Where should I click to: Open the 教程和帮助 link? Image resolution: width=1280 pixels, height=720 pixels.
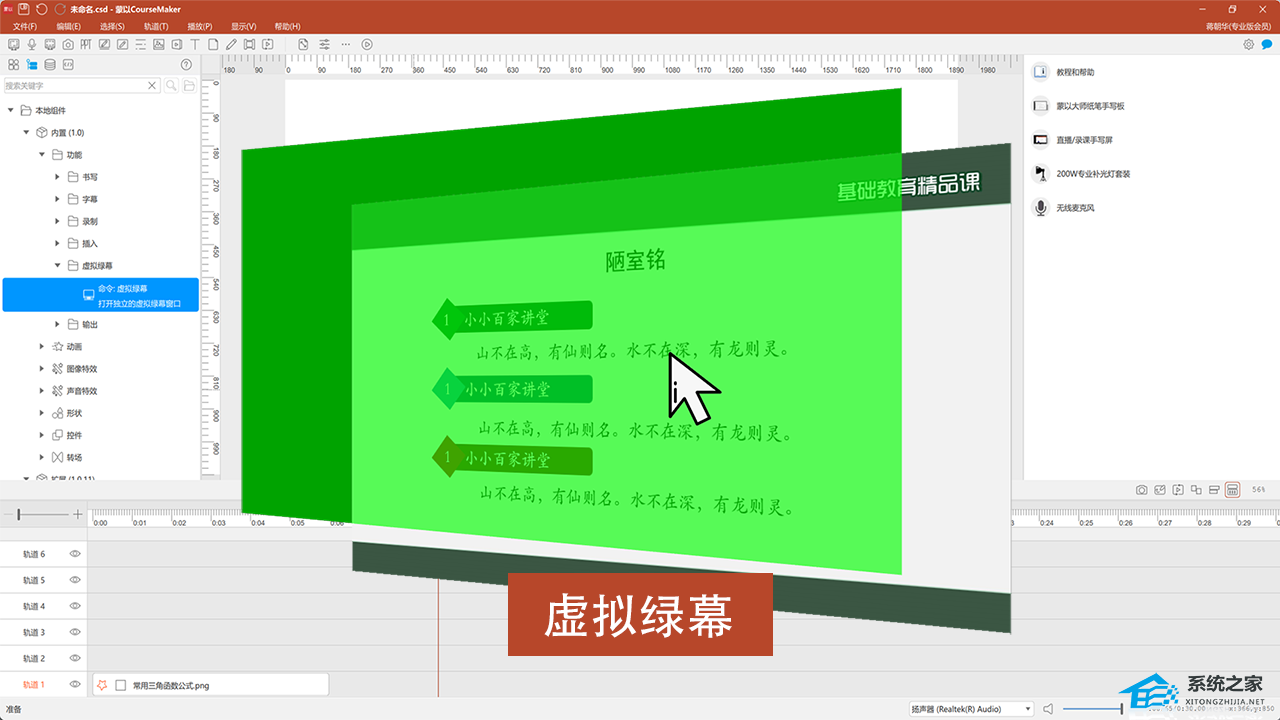(x=1075, y=73)
